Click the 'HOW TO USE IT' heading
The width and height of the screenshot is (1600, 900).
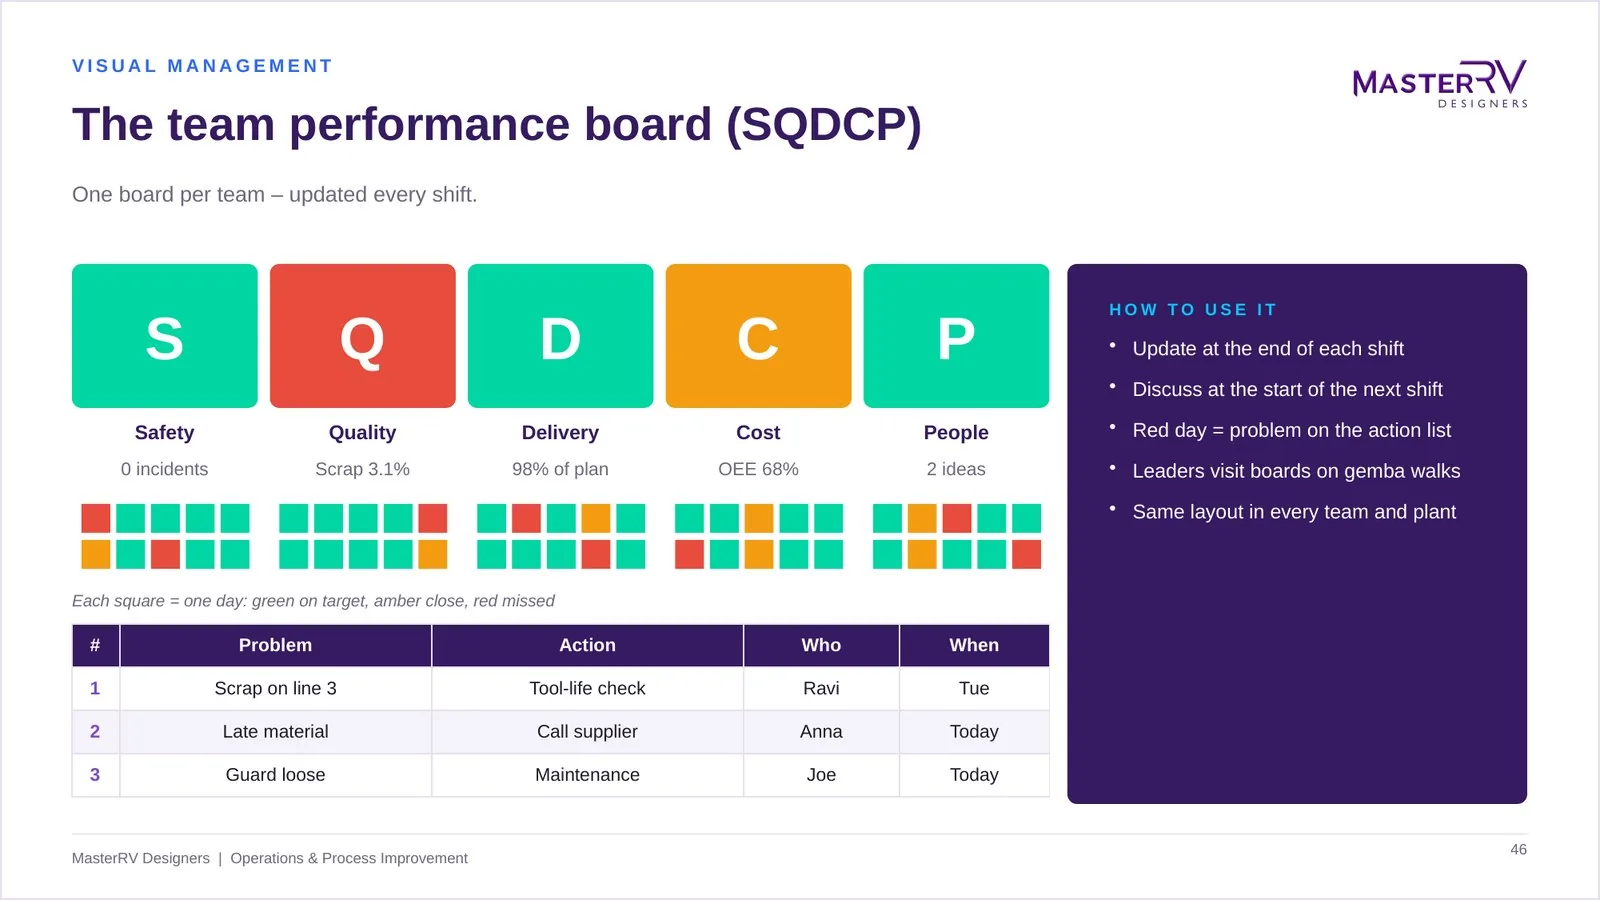1193,310
